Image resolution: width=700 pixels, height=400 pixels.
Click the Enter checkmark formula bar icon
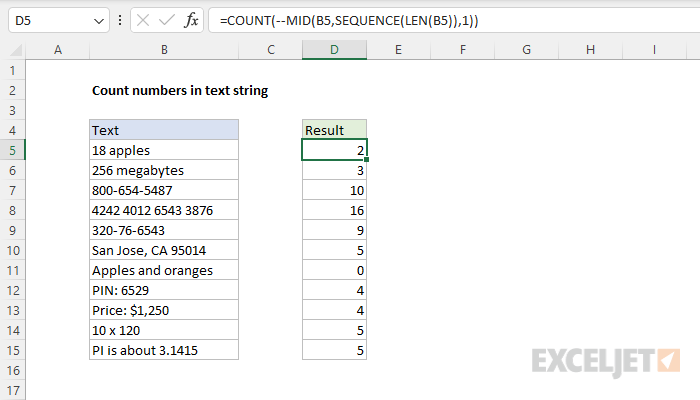coord(167,20)
